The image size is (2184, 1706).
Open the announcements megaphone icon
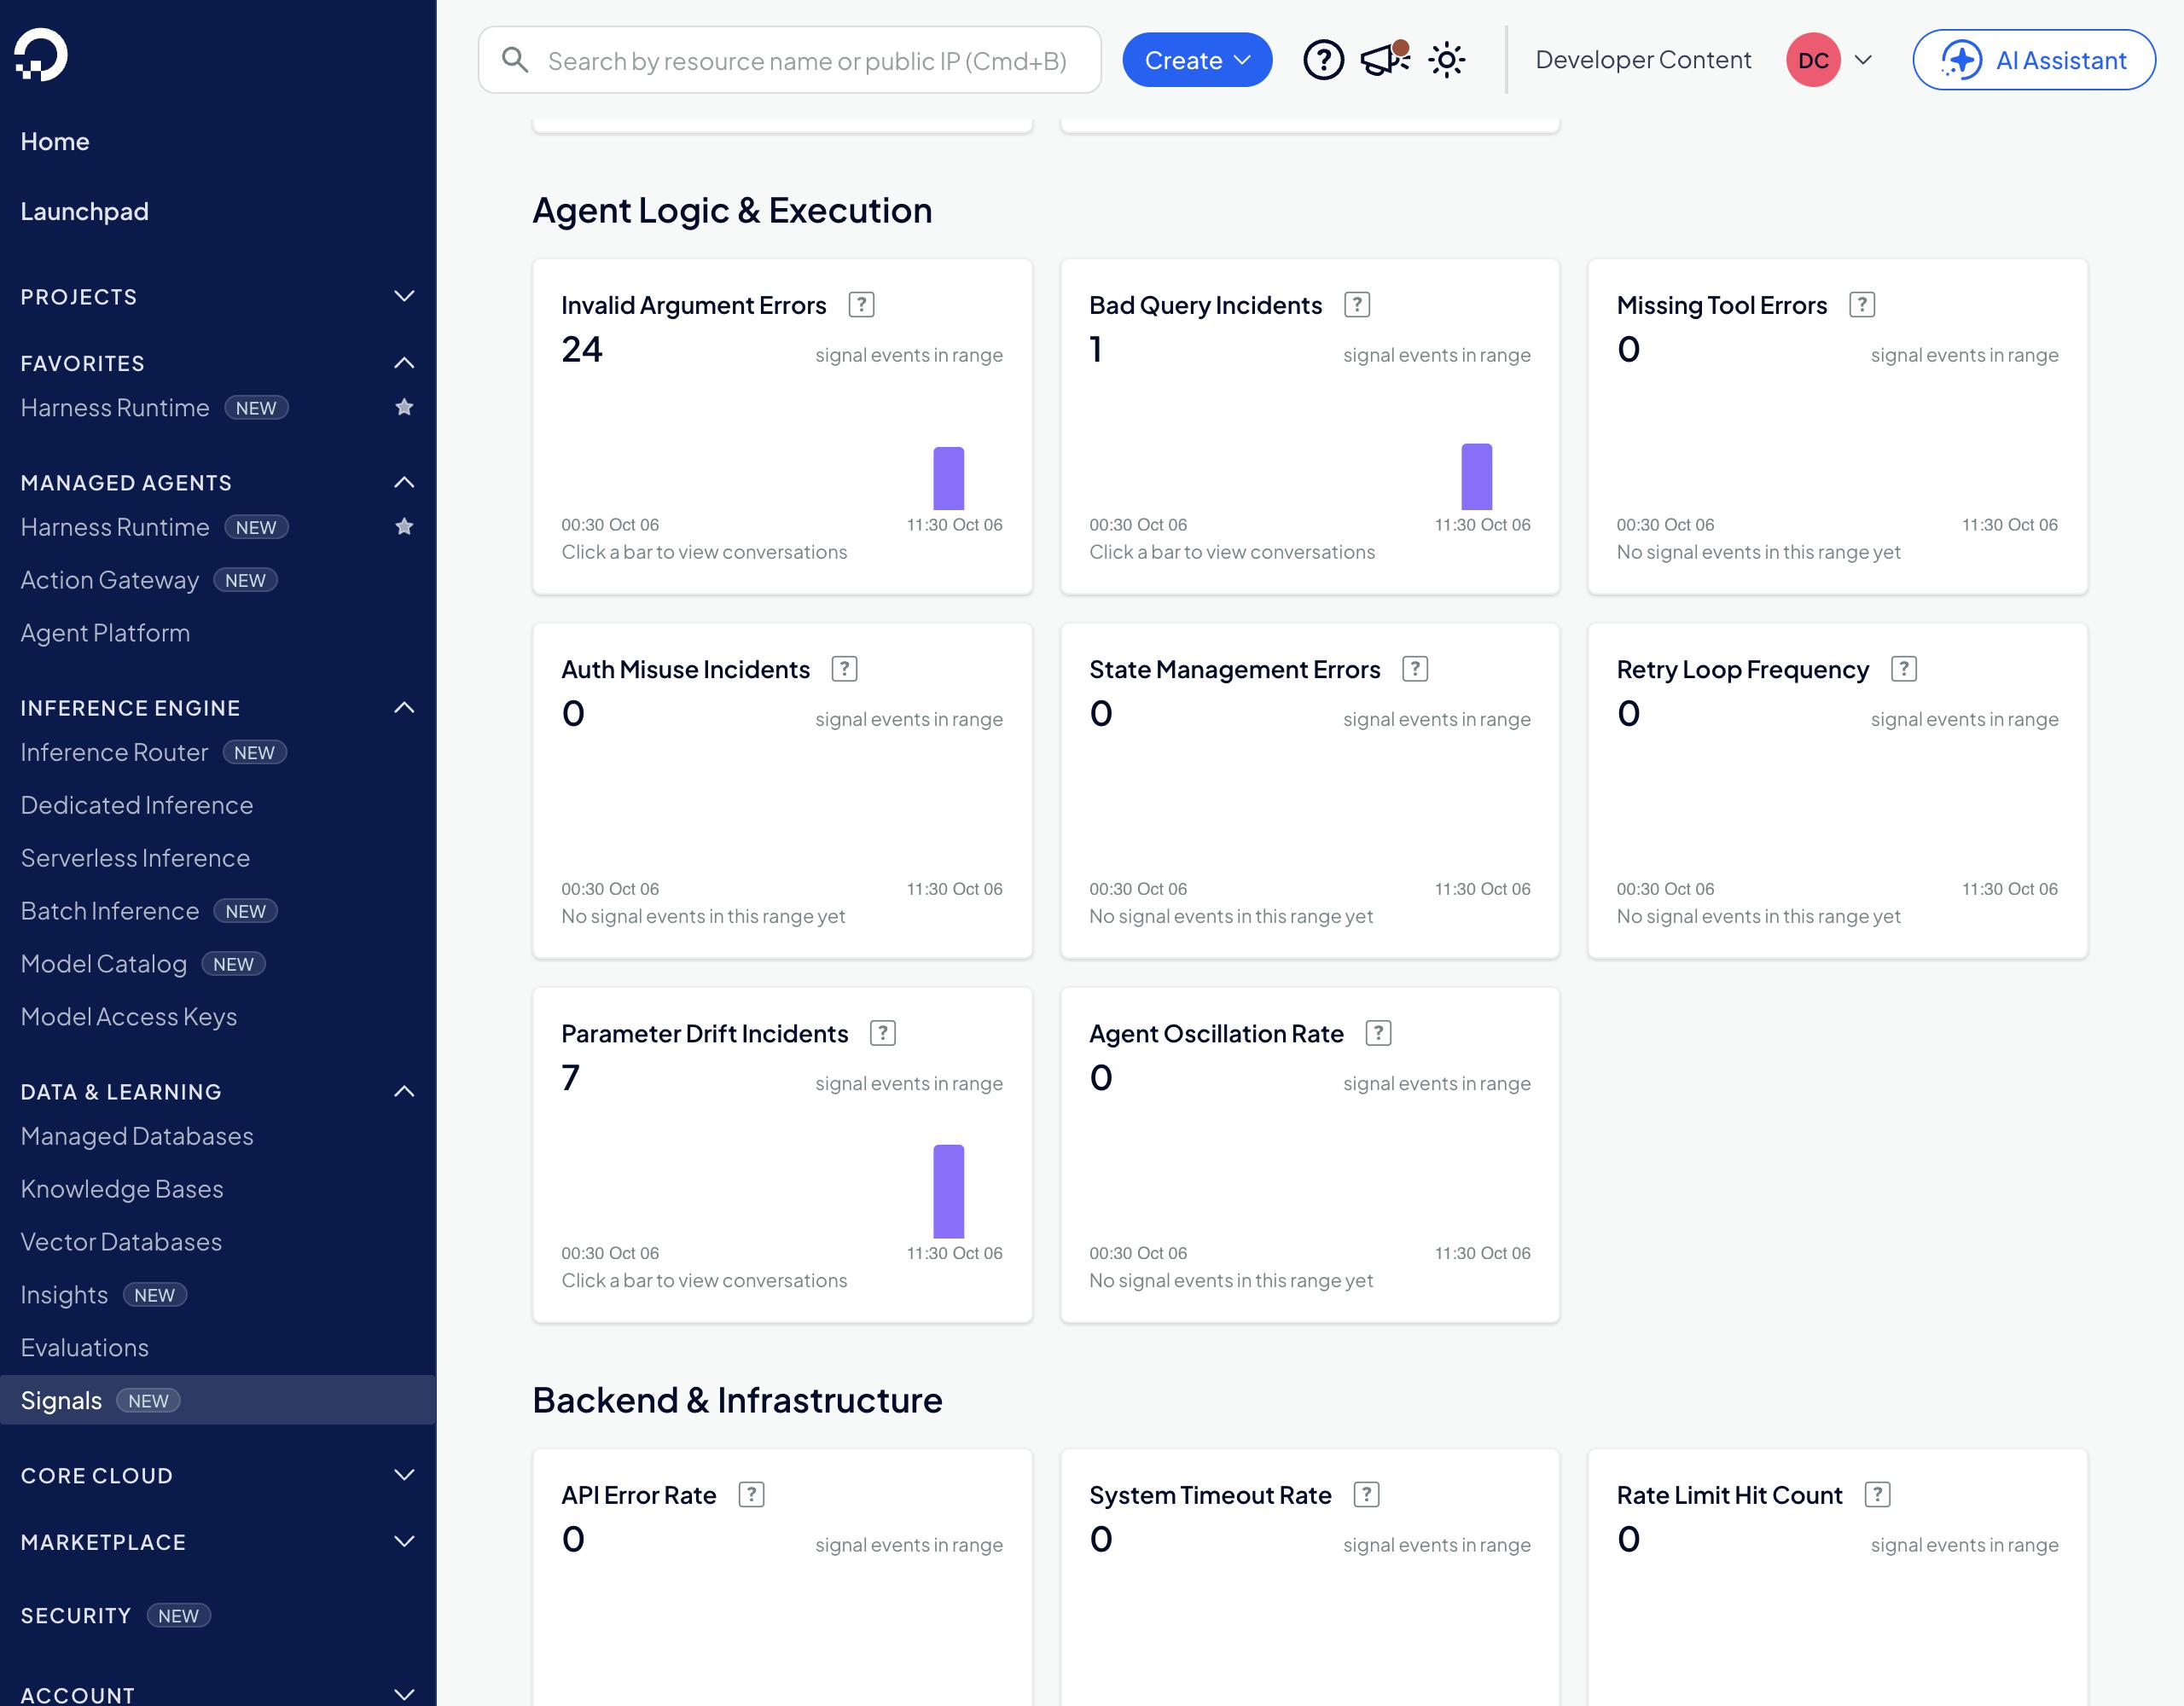1385,60
